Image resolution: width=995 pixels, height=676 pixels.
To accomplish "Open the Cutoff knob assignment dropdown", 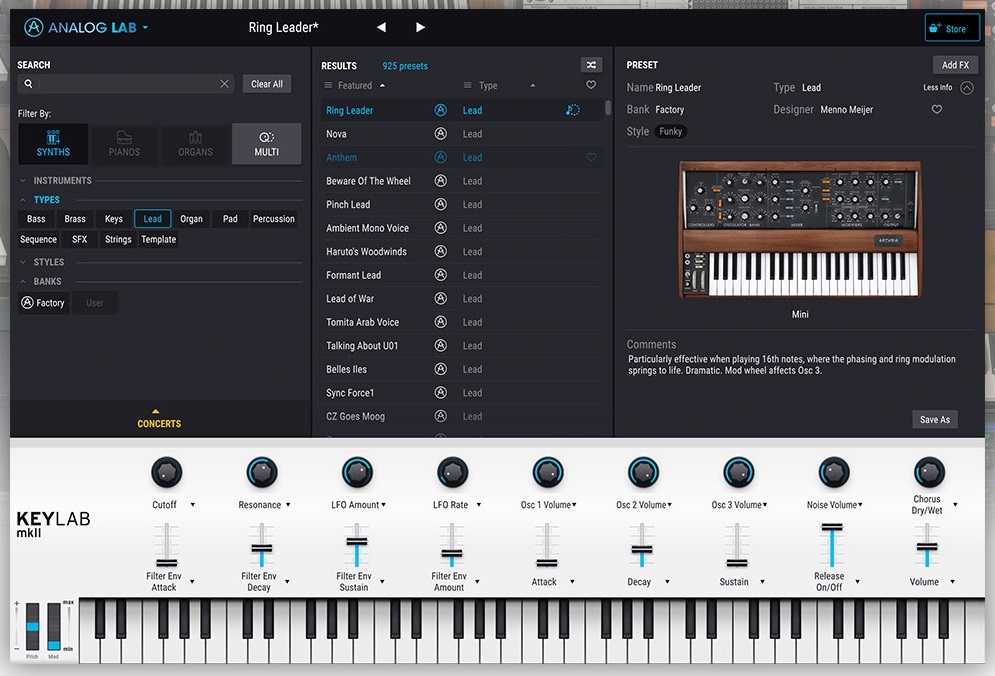I will tap(192, 505).
